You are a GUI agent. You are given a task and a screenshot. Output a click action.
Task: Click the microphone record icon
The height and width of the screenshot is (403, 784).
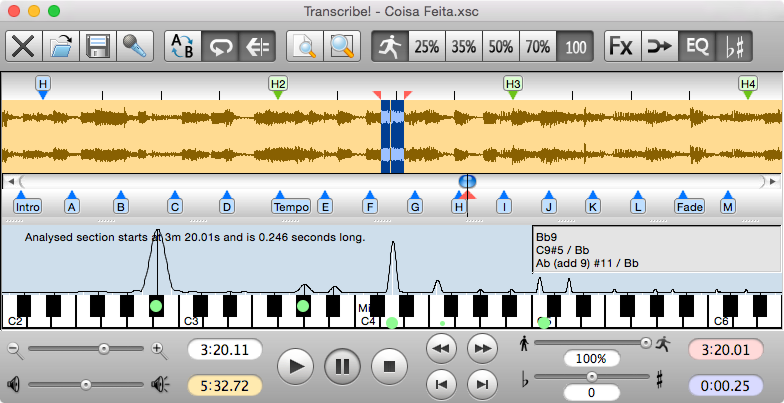pos(133,46)
